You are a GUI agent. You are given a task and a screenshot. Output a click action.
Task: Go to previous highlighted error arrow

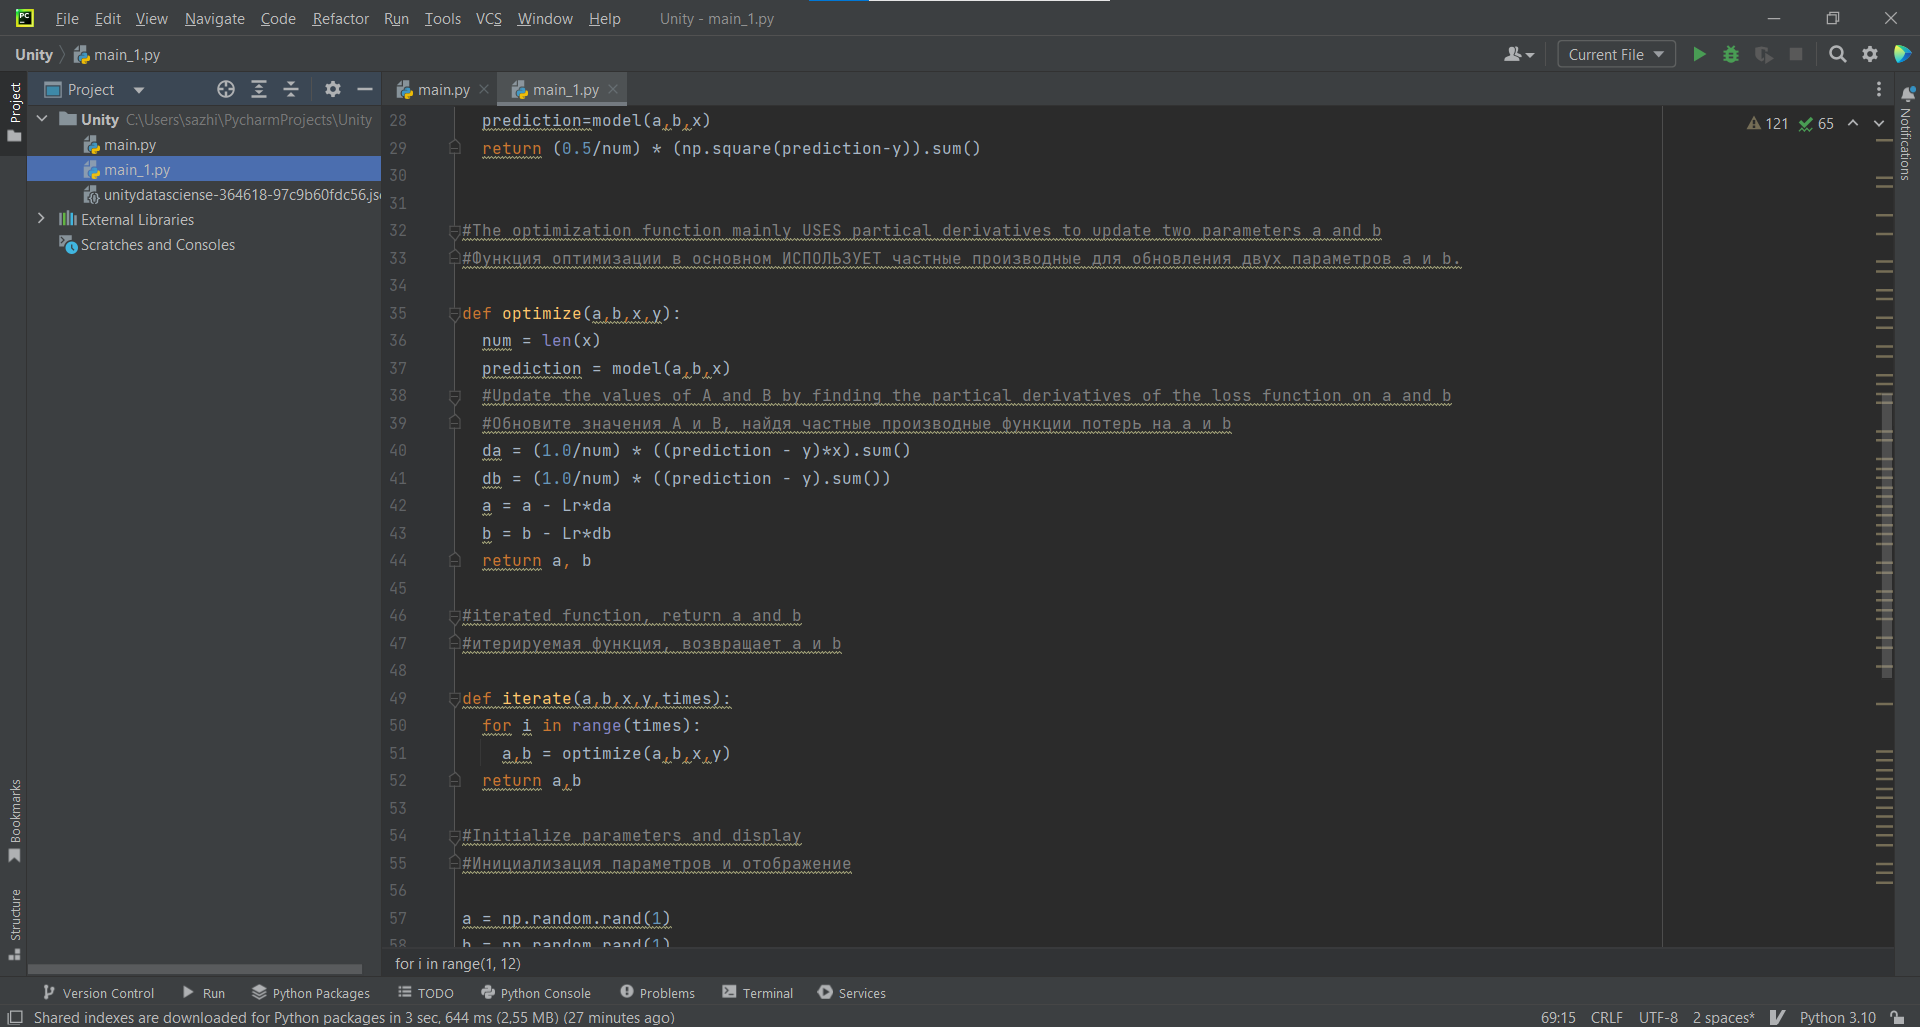1853,123
